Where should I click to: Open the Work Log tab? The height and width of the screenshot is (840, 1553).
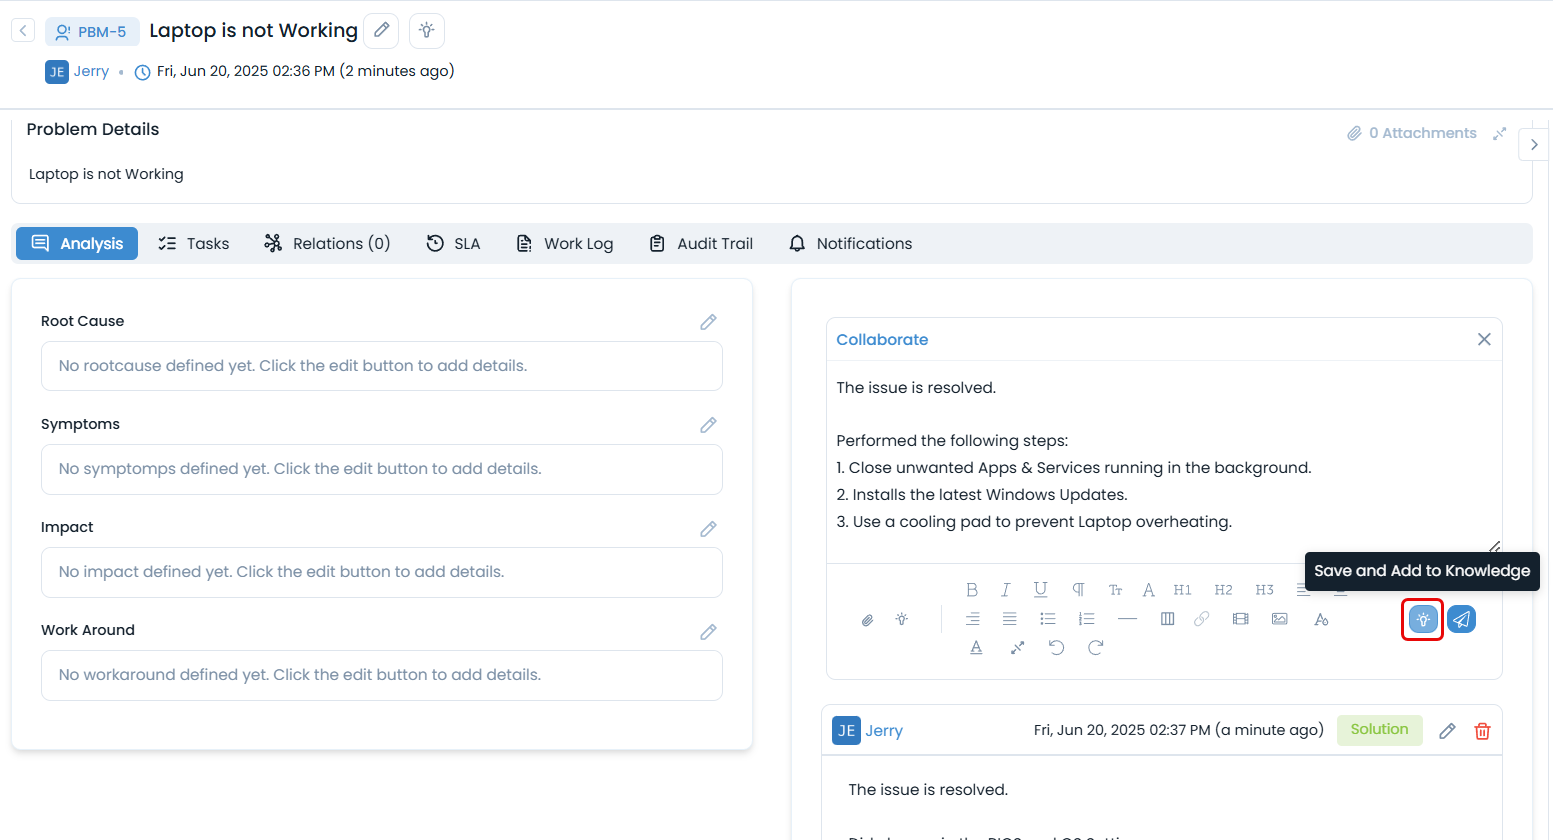[x=565, y=244]
